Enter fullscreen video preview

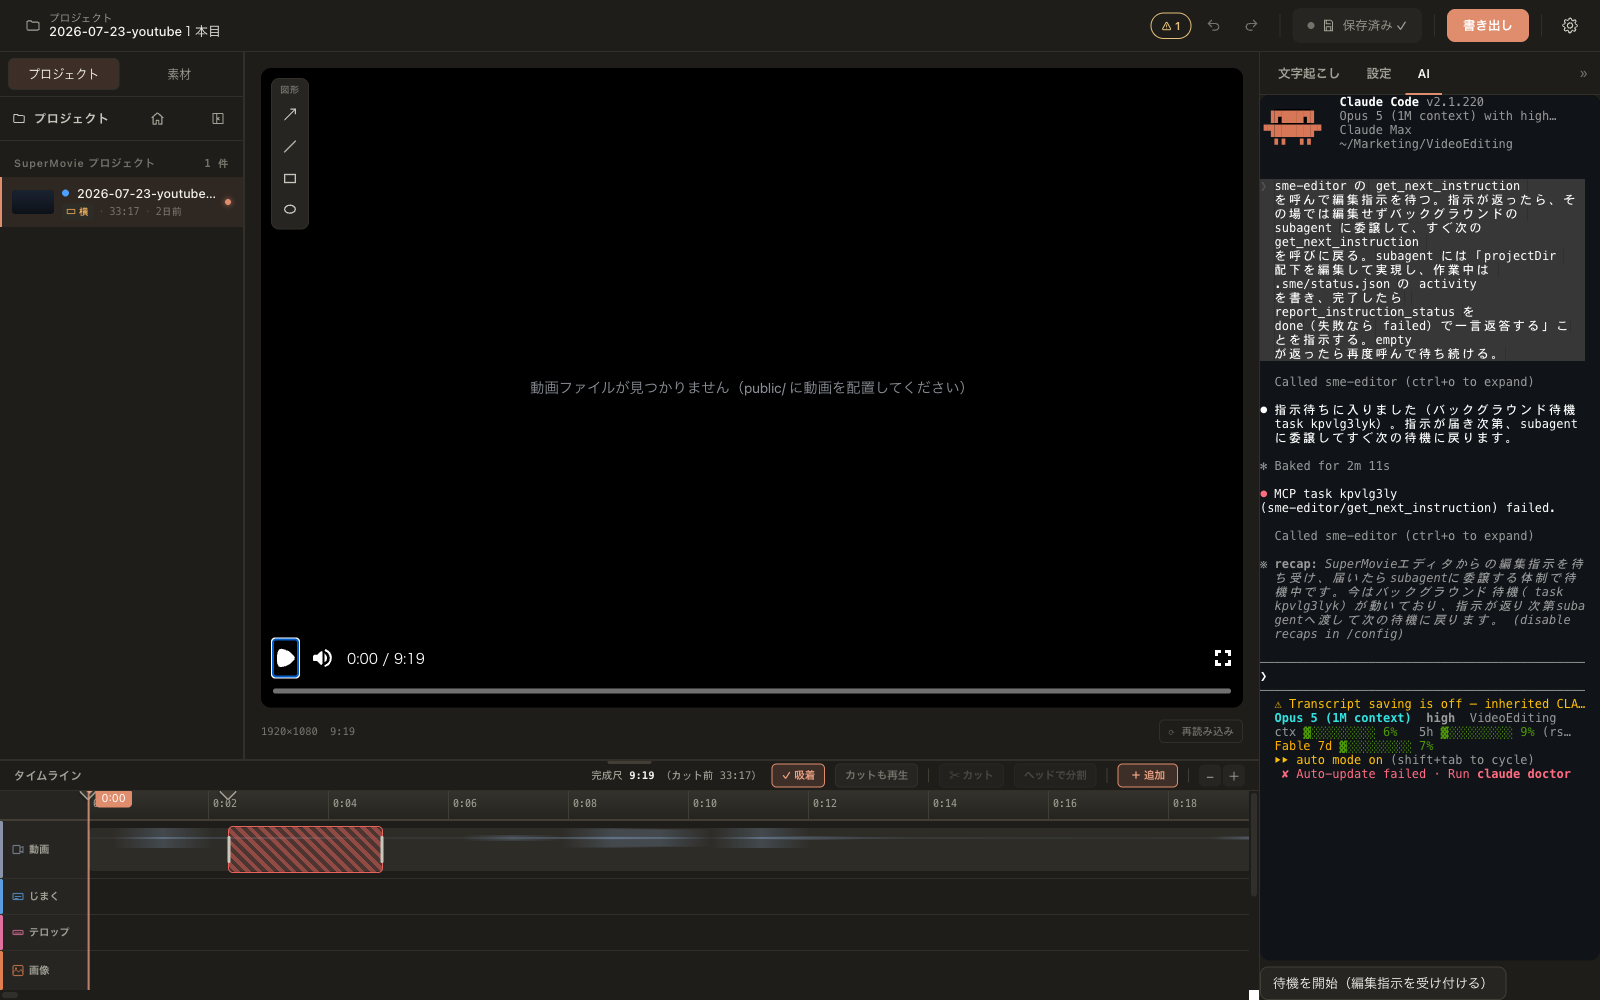(1222, 658)
